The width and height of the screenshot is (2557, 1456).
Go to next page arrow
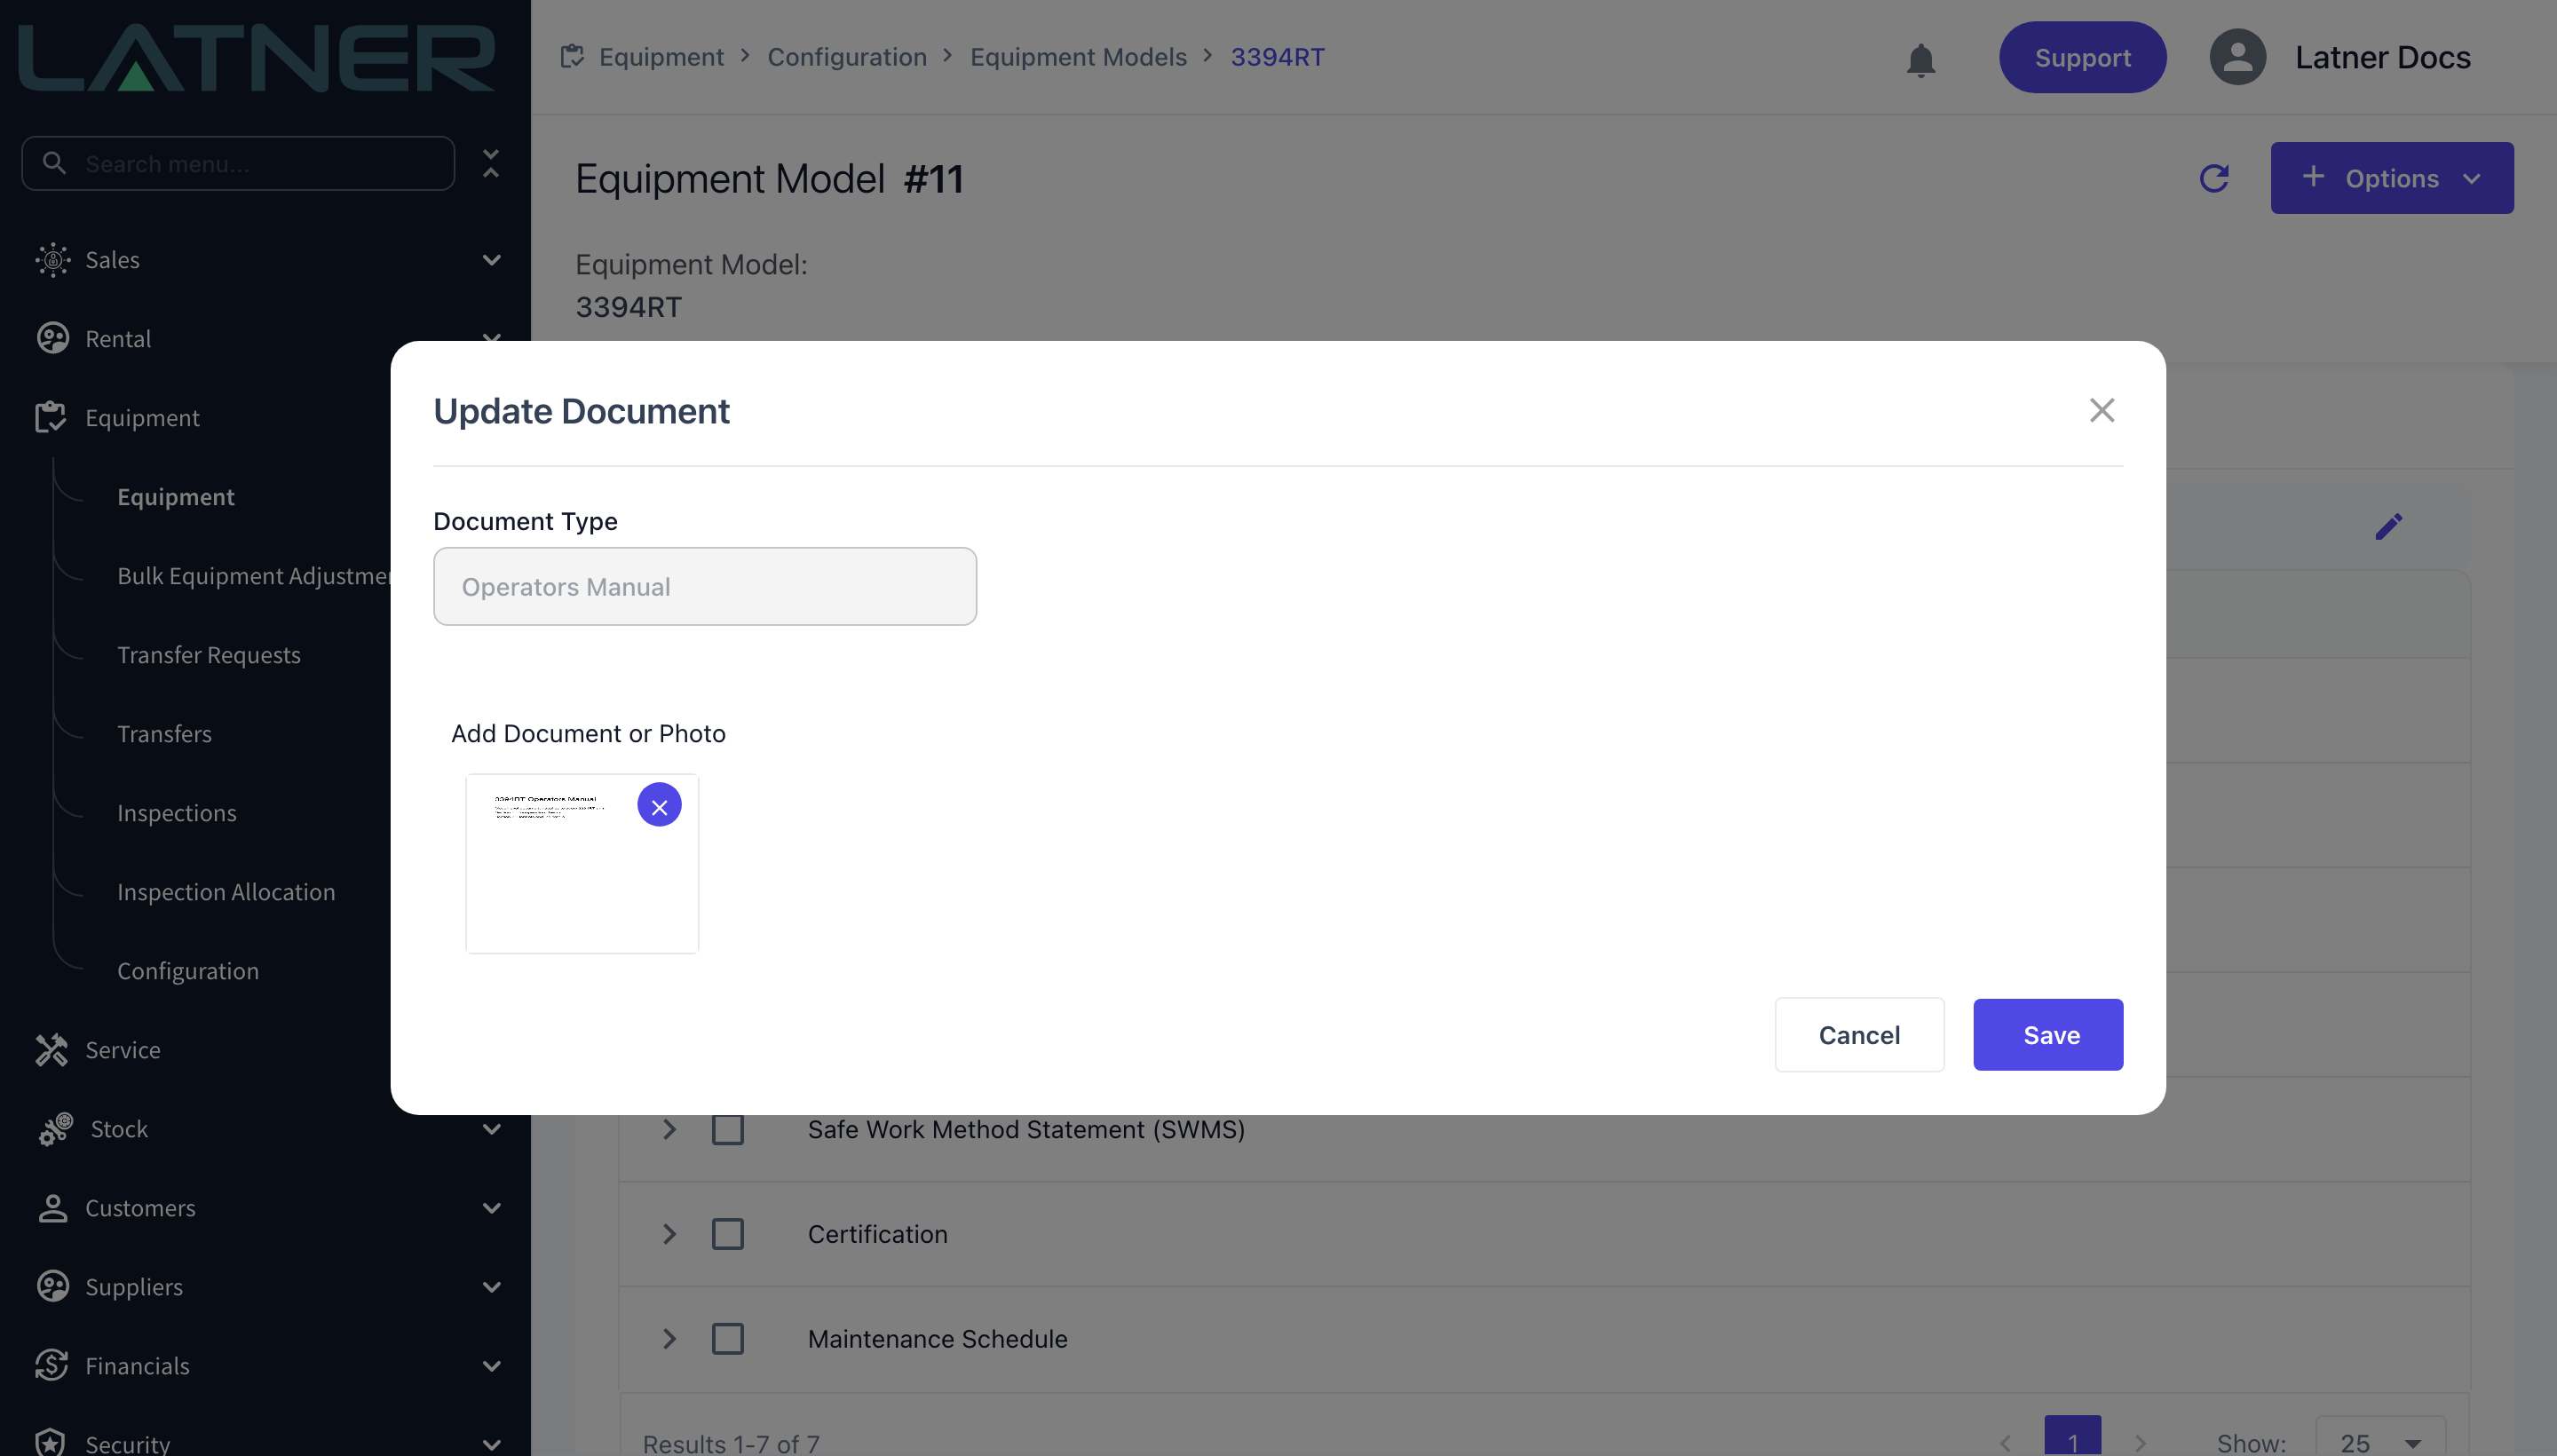pos(2140,1443)
